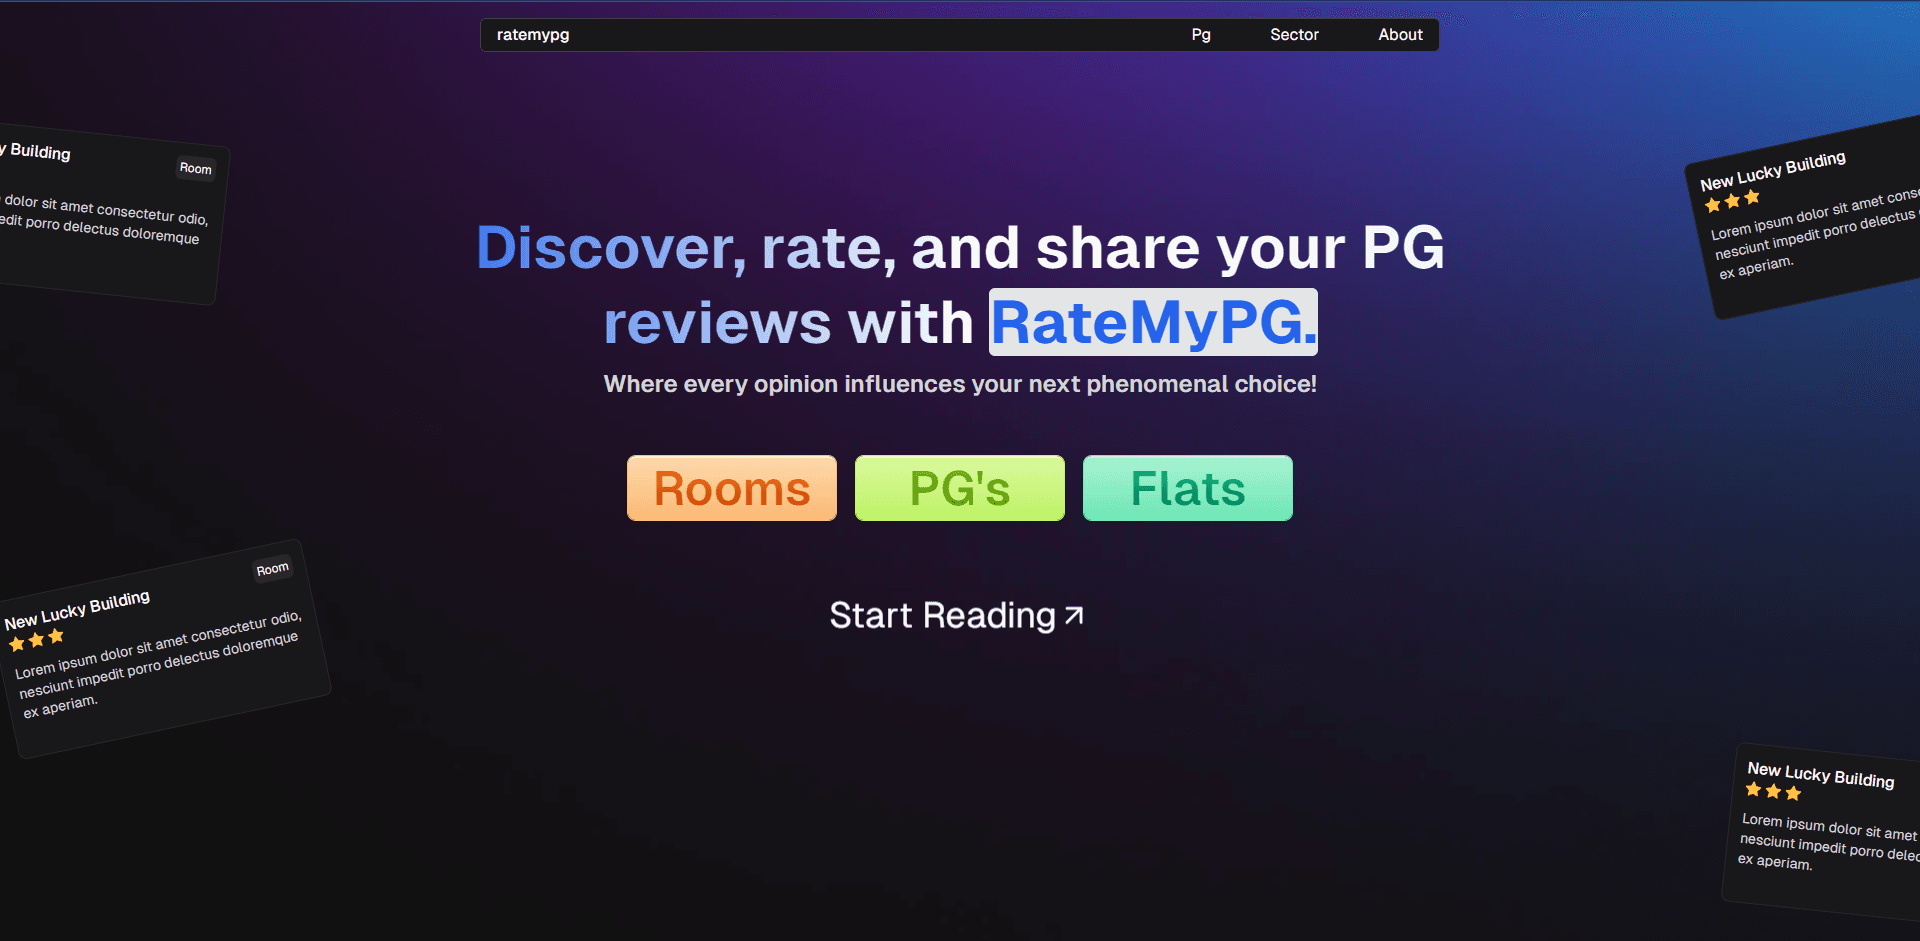Screen dimensions: 1920x941
Task: Click the first star on the bottom-right card
Action: [x=1752, y=790]
